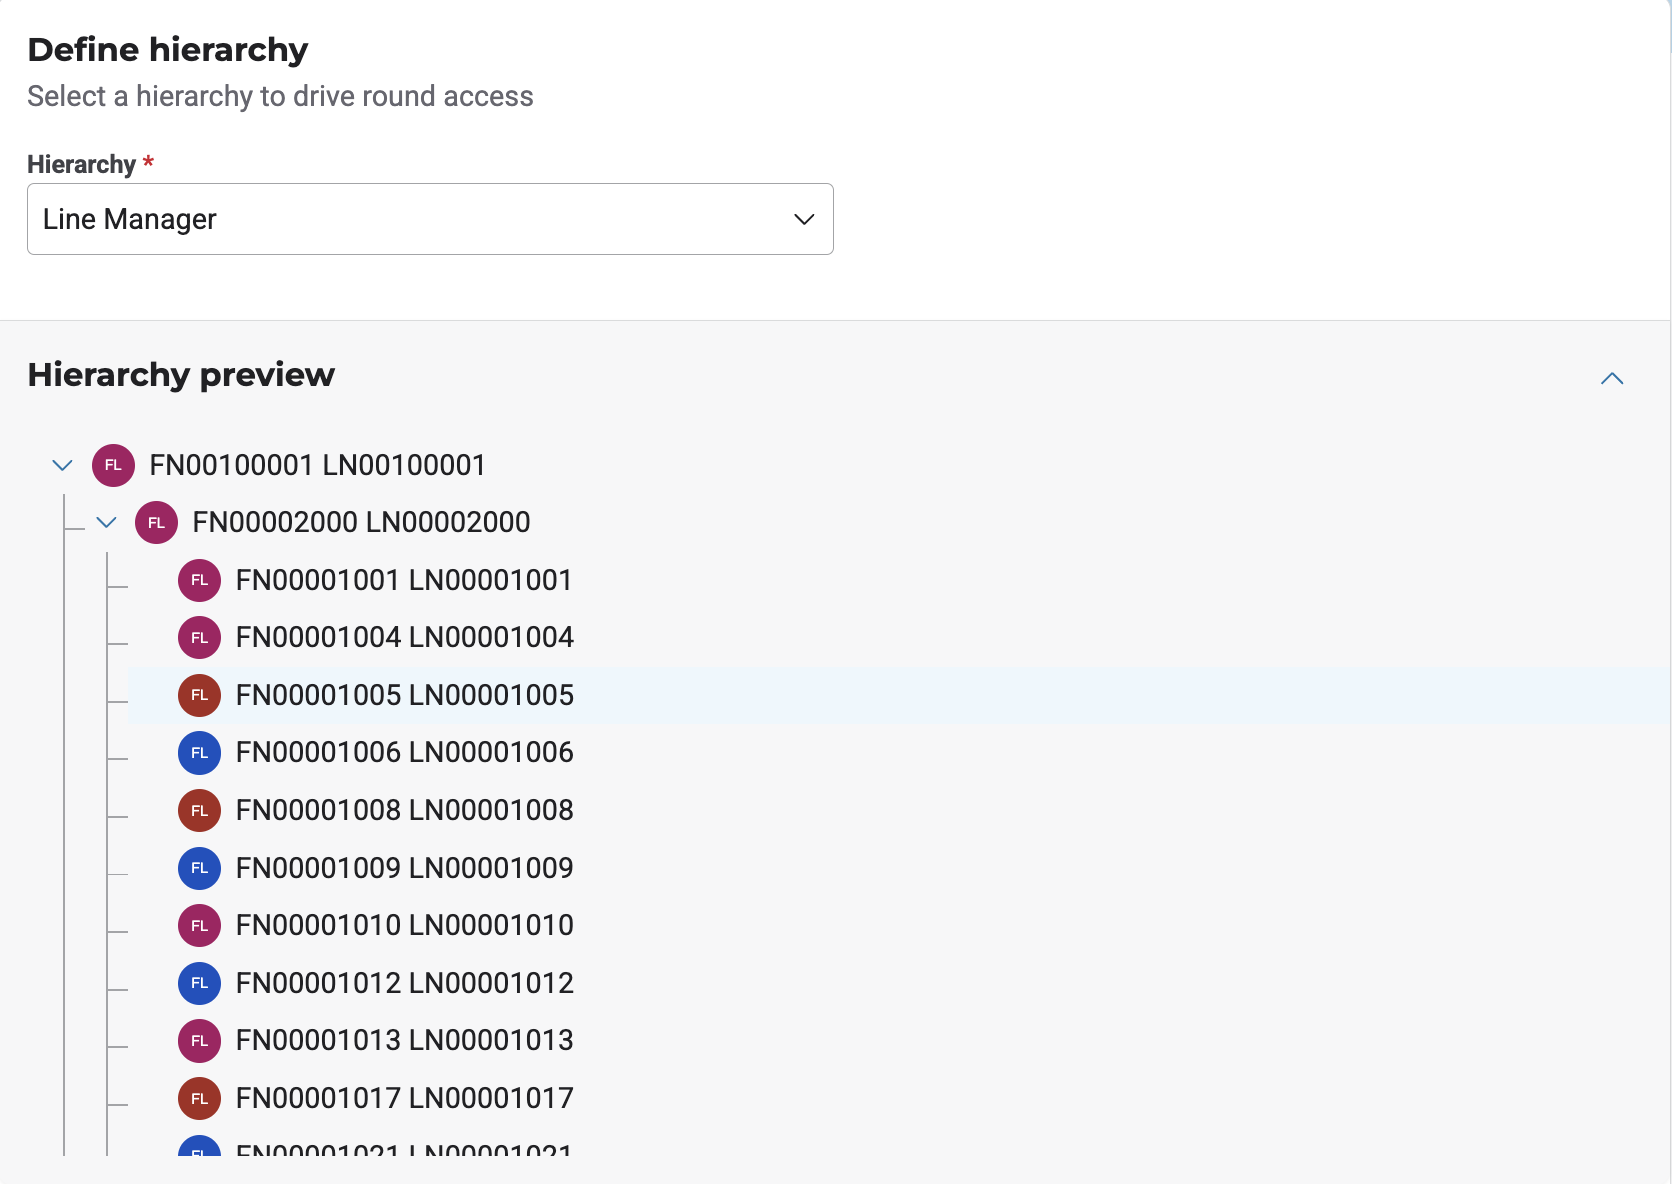The height and width of the screenshot is (1184, 1672).
Task: Collapse the FN00100001 LN00100001 tree node
Action: (x=62, y=465)
